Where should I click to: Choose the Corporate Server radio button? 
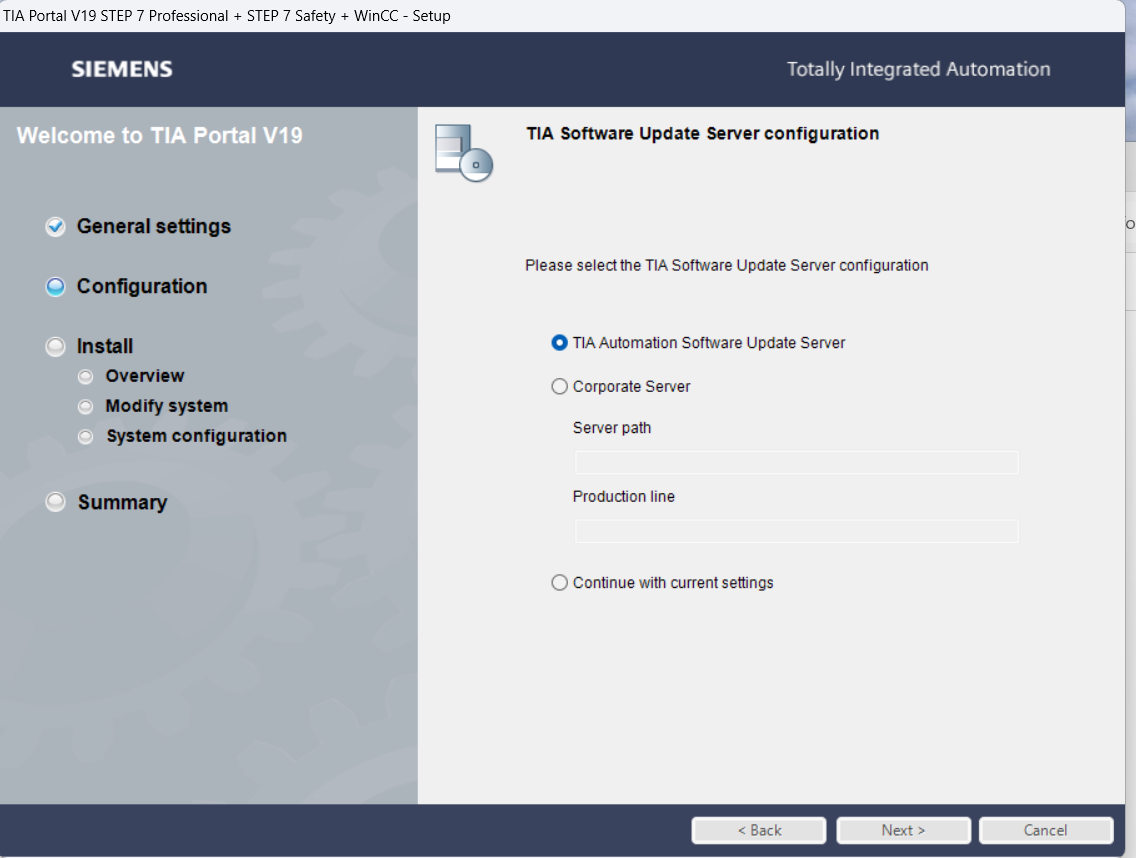pos(559,386)
